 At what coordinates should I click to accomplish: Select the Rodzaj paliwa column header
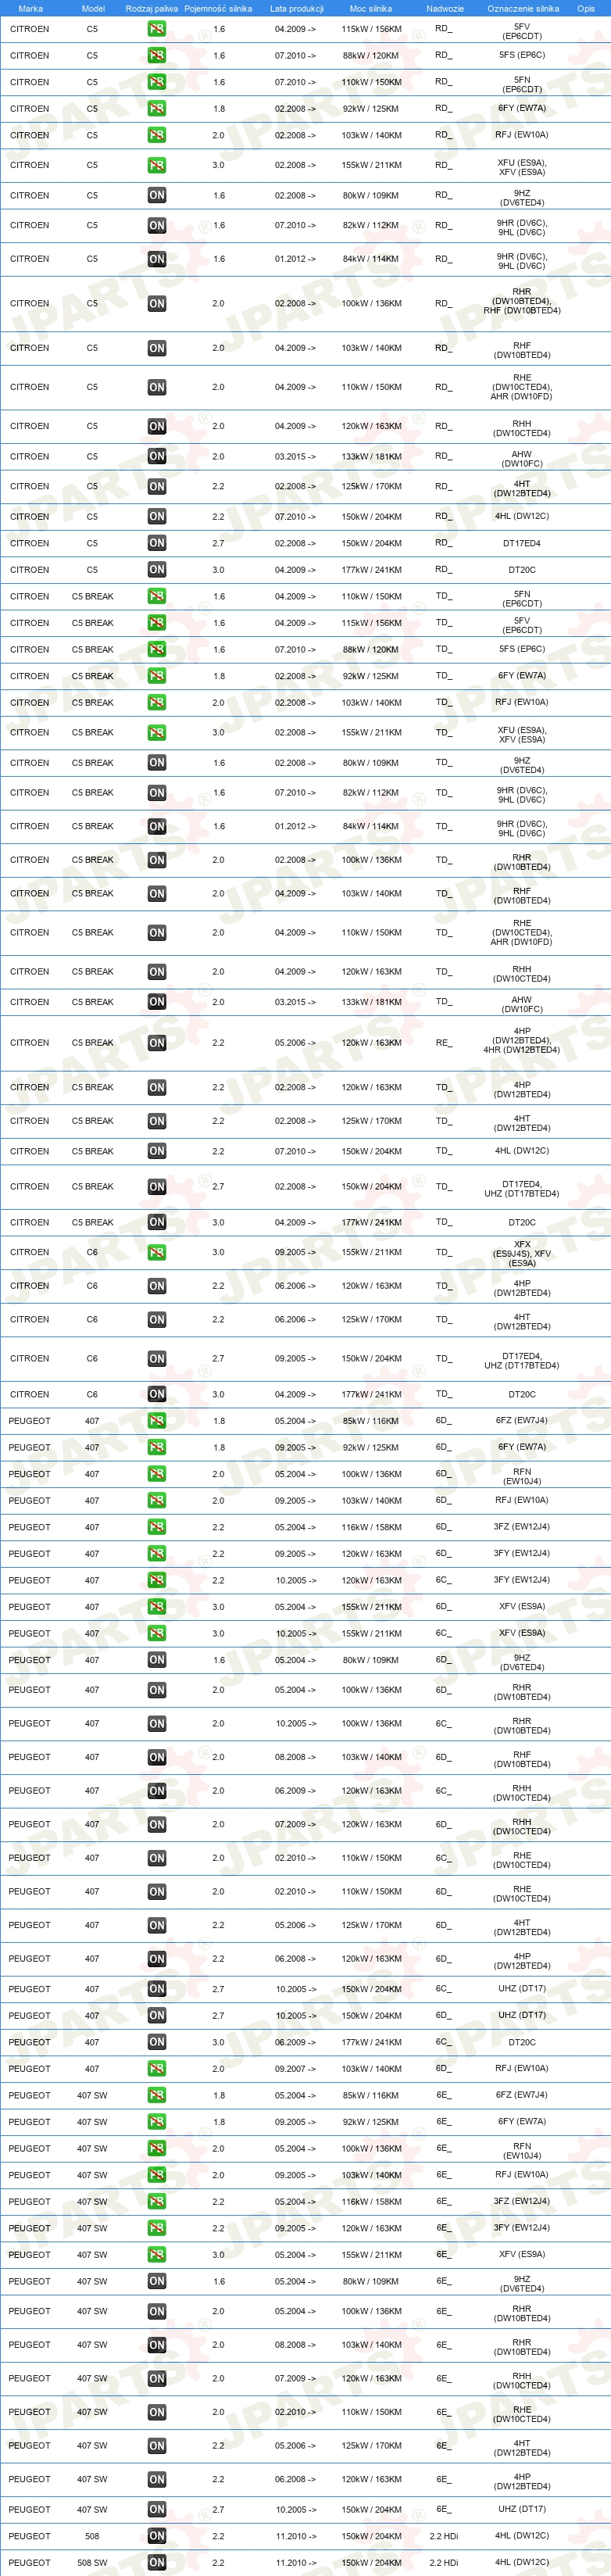152,8
